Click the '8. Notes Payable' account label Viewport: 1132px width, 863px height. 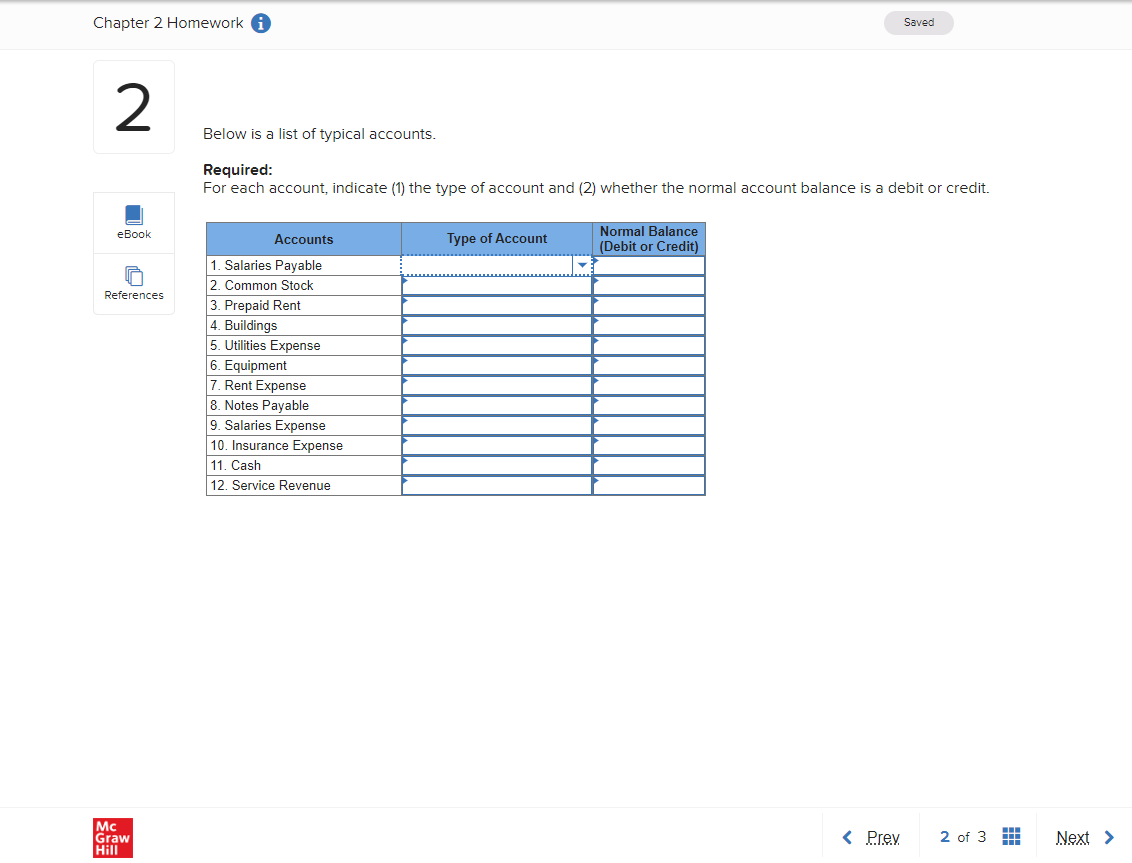(259, 405)
